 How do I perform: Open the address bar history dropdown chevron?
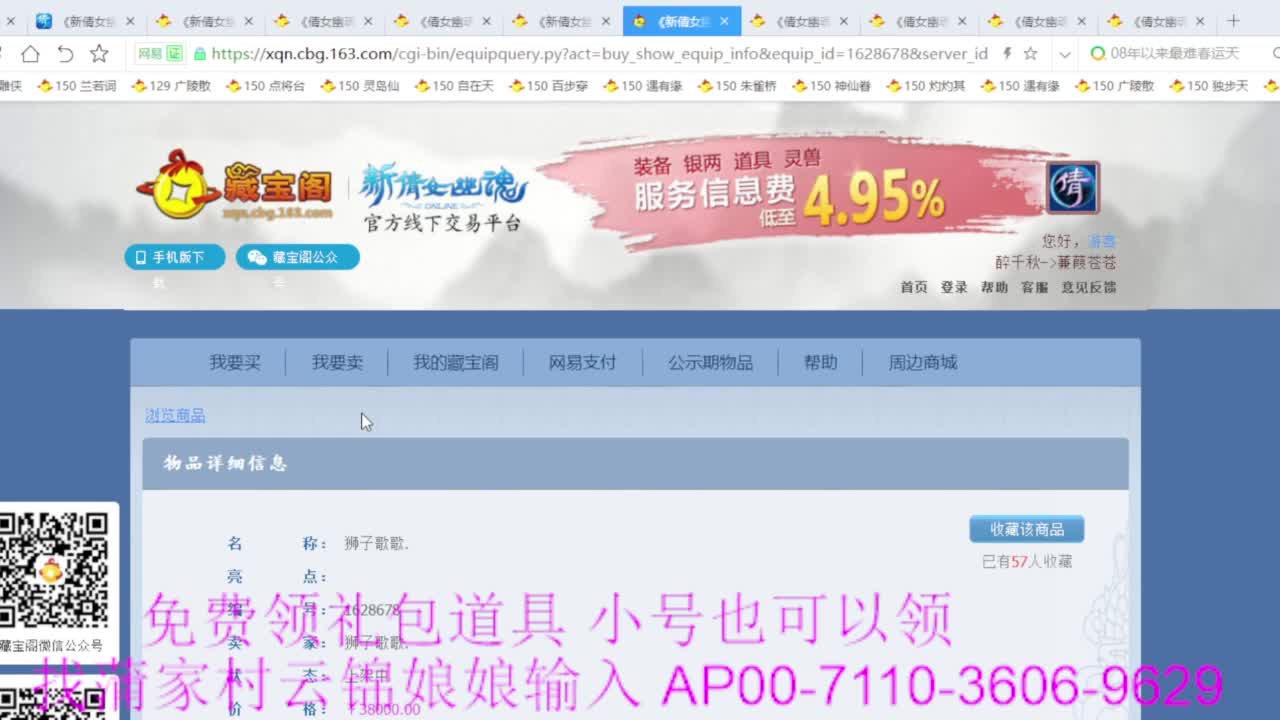(x=1063, y=56)
